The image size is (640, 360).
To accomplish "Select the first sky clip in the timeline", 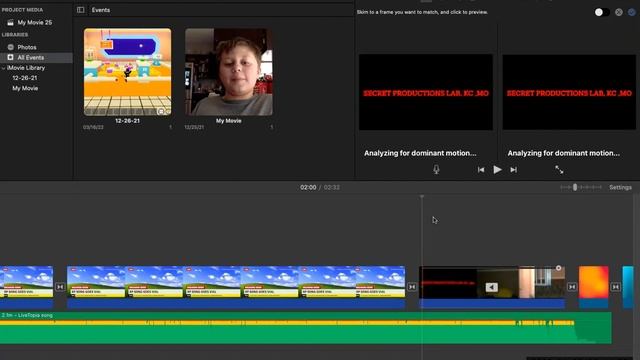I will [x=27, y=287].
